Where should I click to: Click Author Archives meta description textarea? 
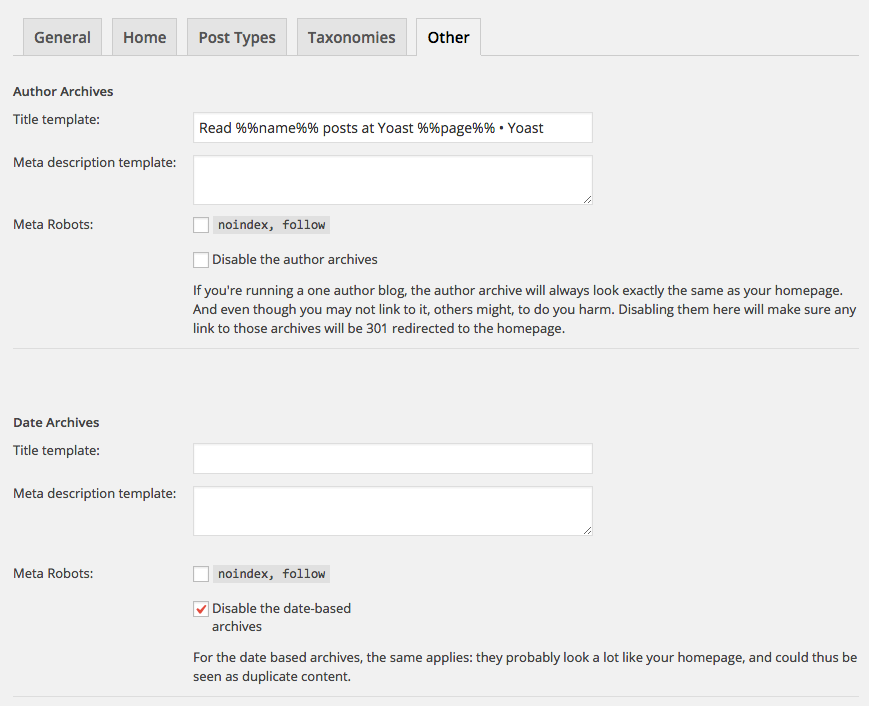tap(392, 180)
